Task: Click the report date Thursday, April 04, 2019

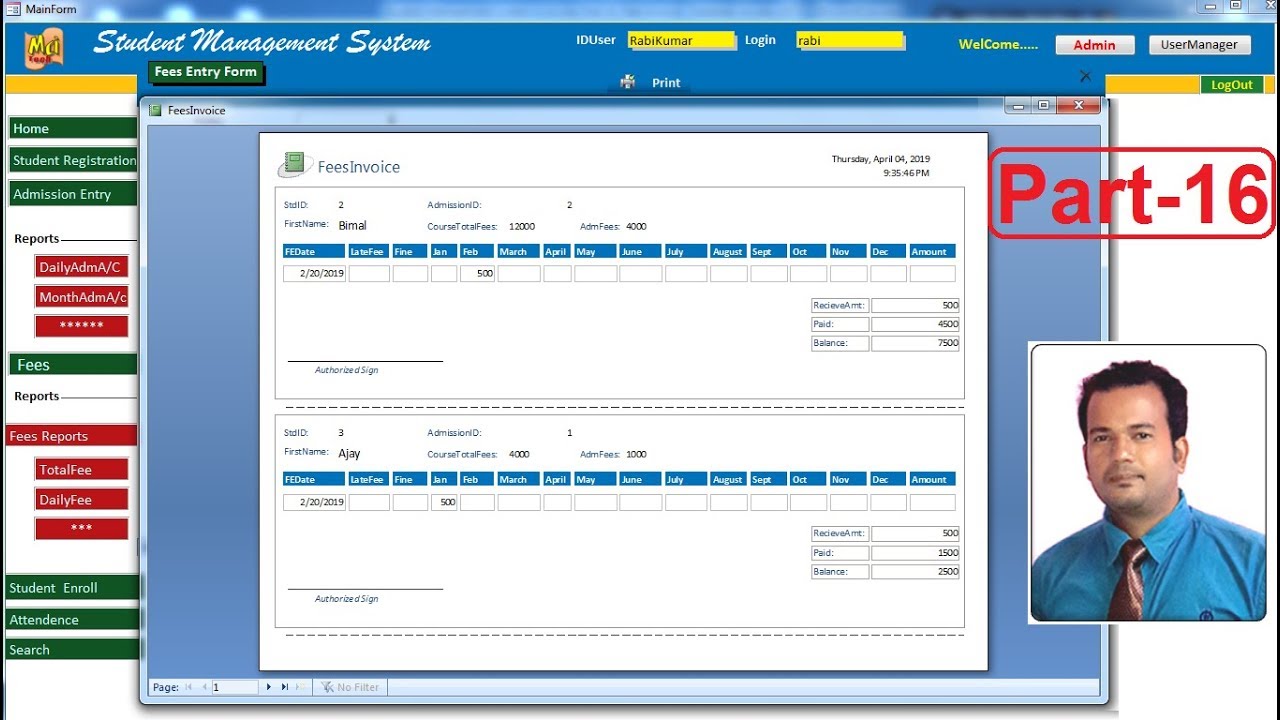Action: point(881,159)
